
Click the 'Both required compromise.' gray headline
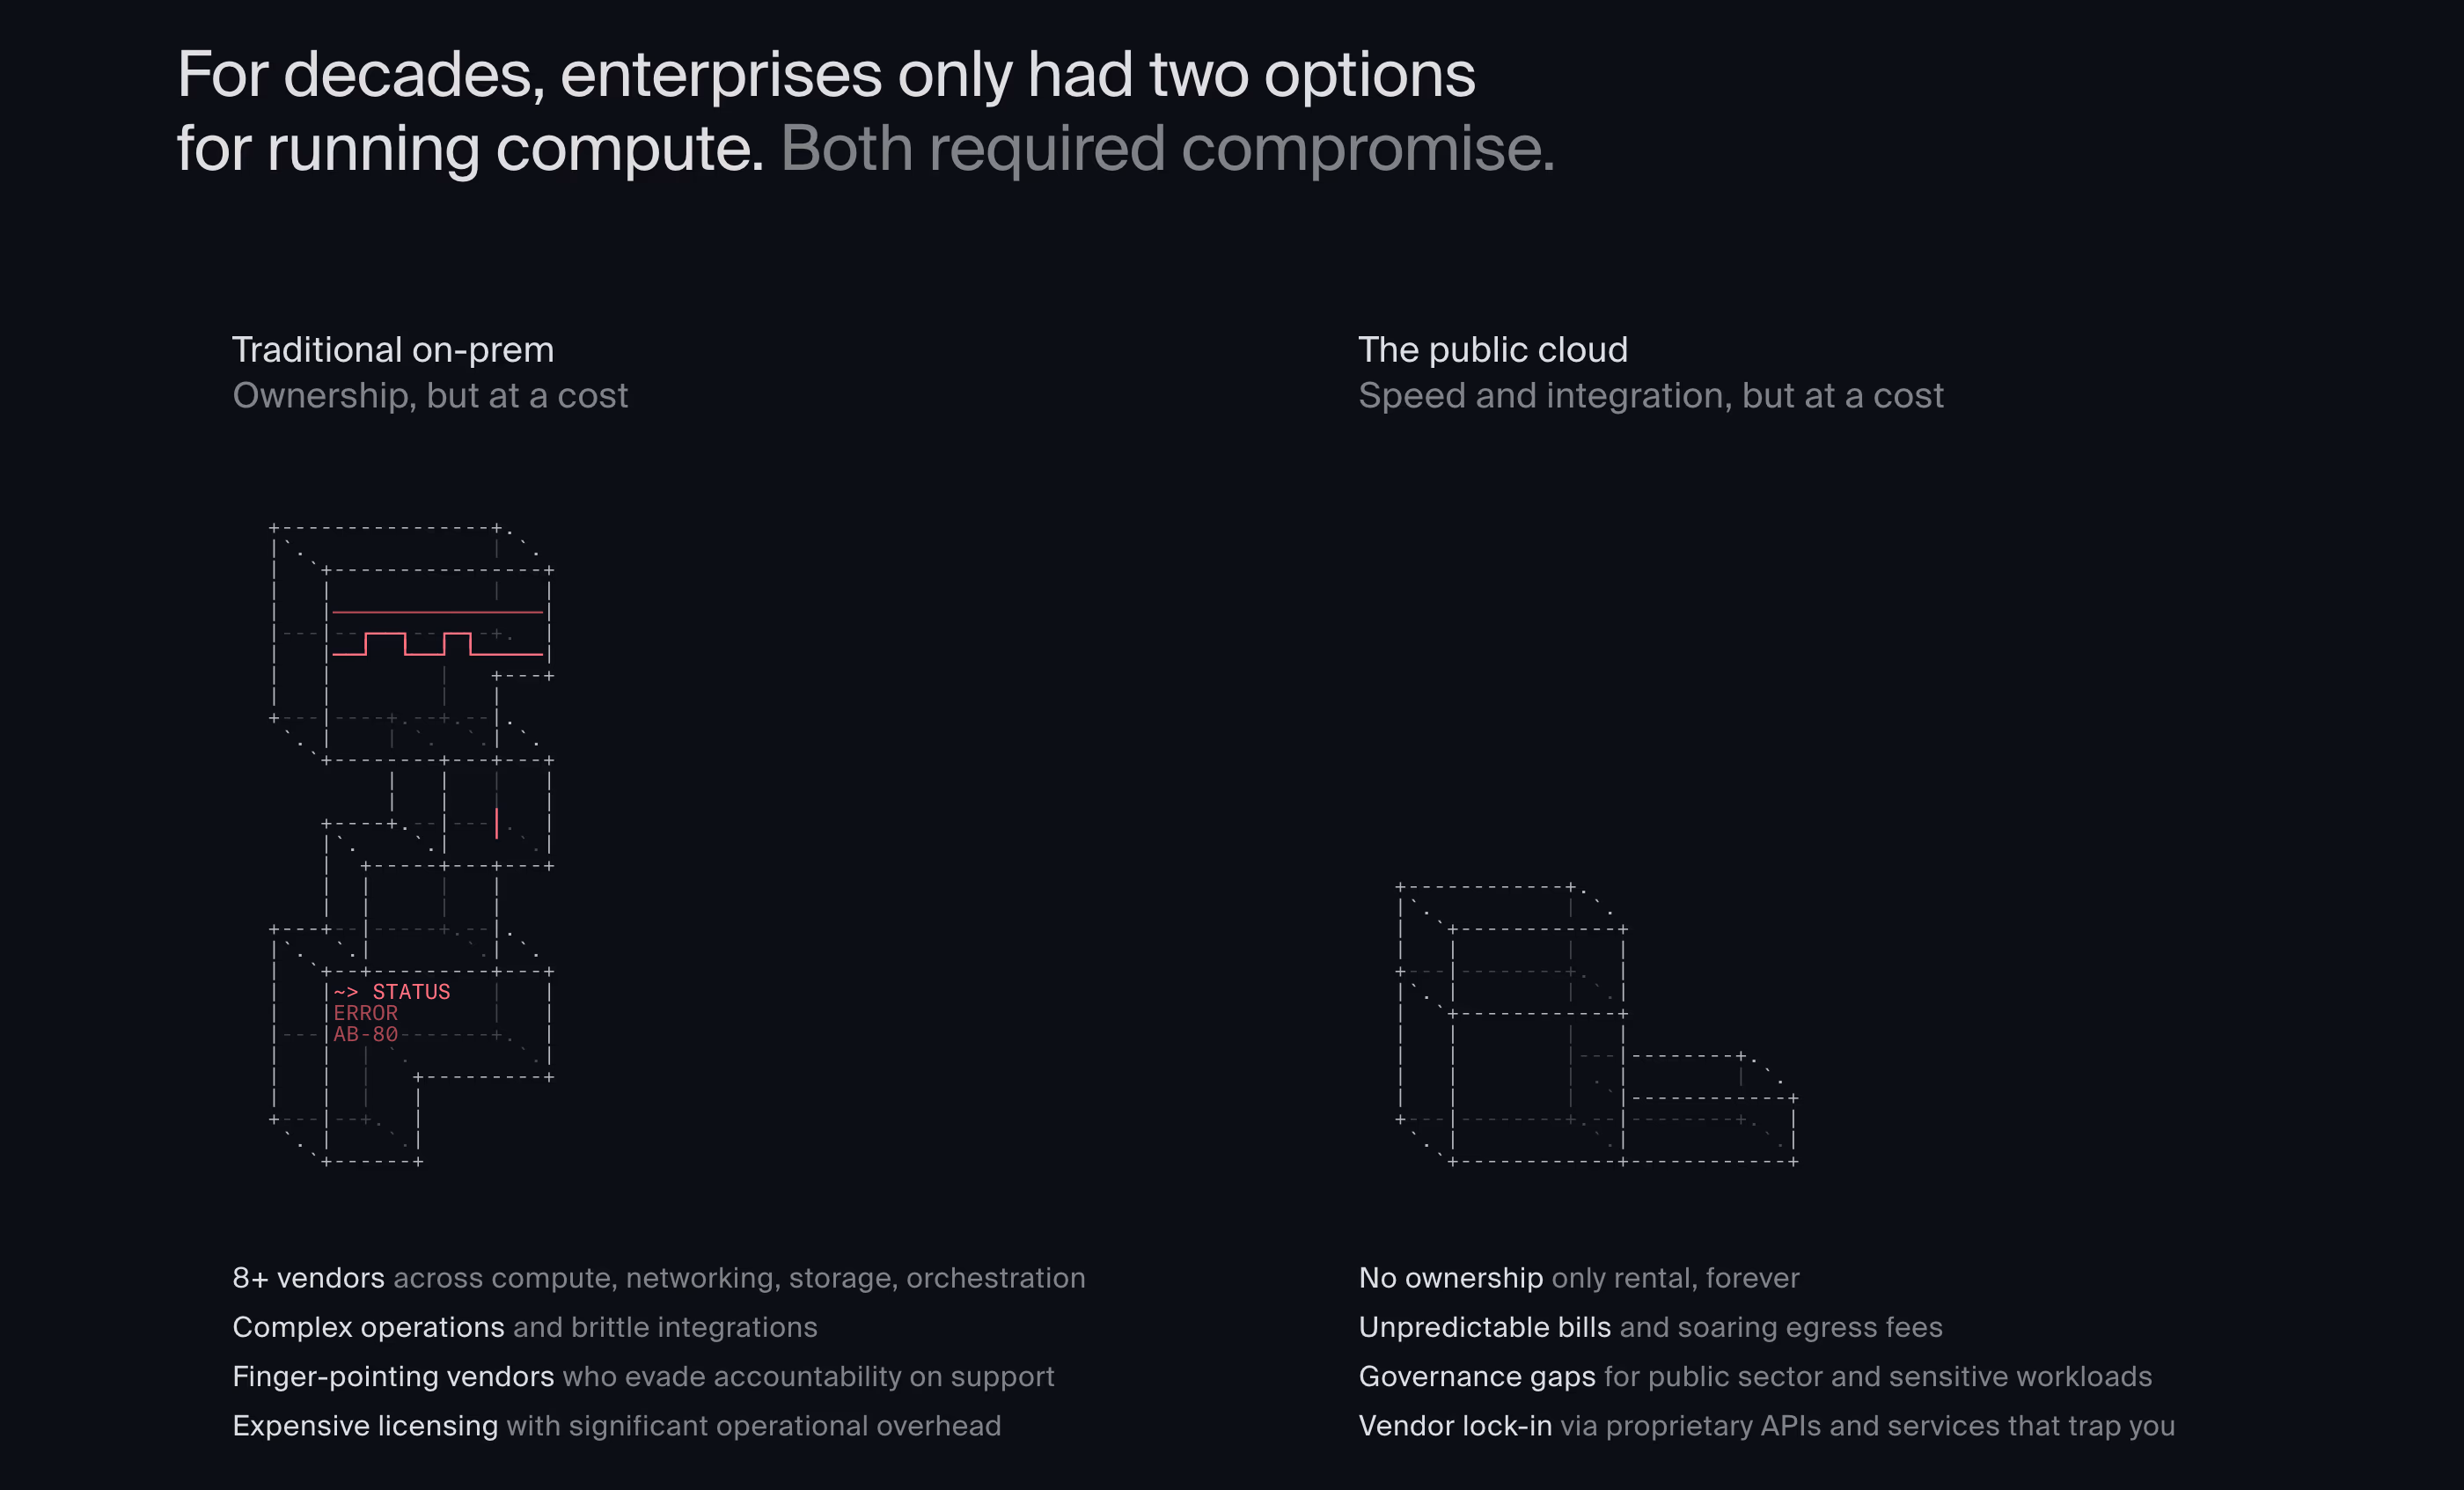1167,148
